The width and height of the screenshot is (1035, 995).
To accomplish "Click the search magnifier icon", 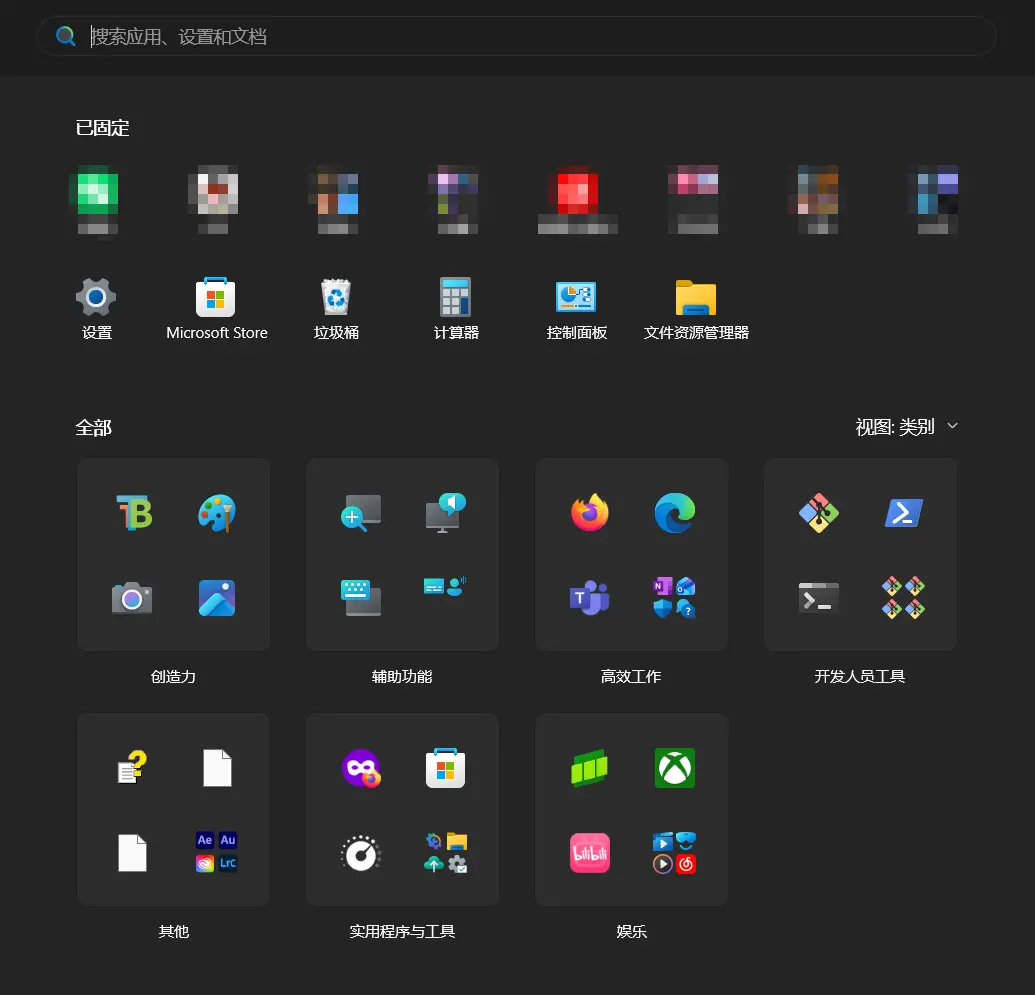I will 65,36.
